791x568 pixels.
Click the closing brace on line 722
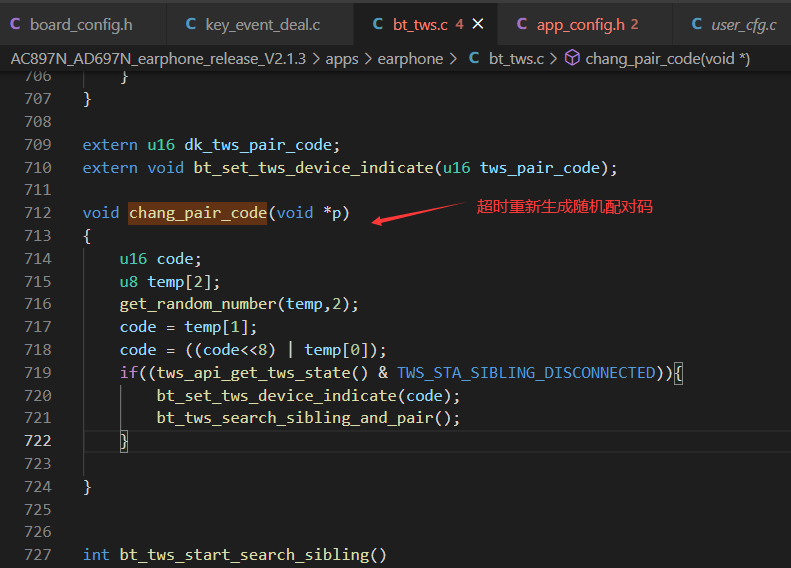124,441
